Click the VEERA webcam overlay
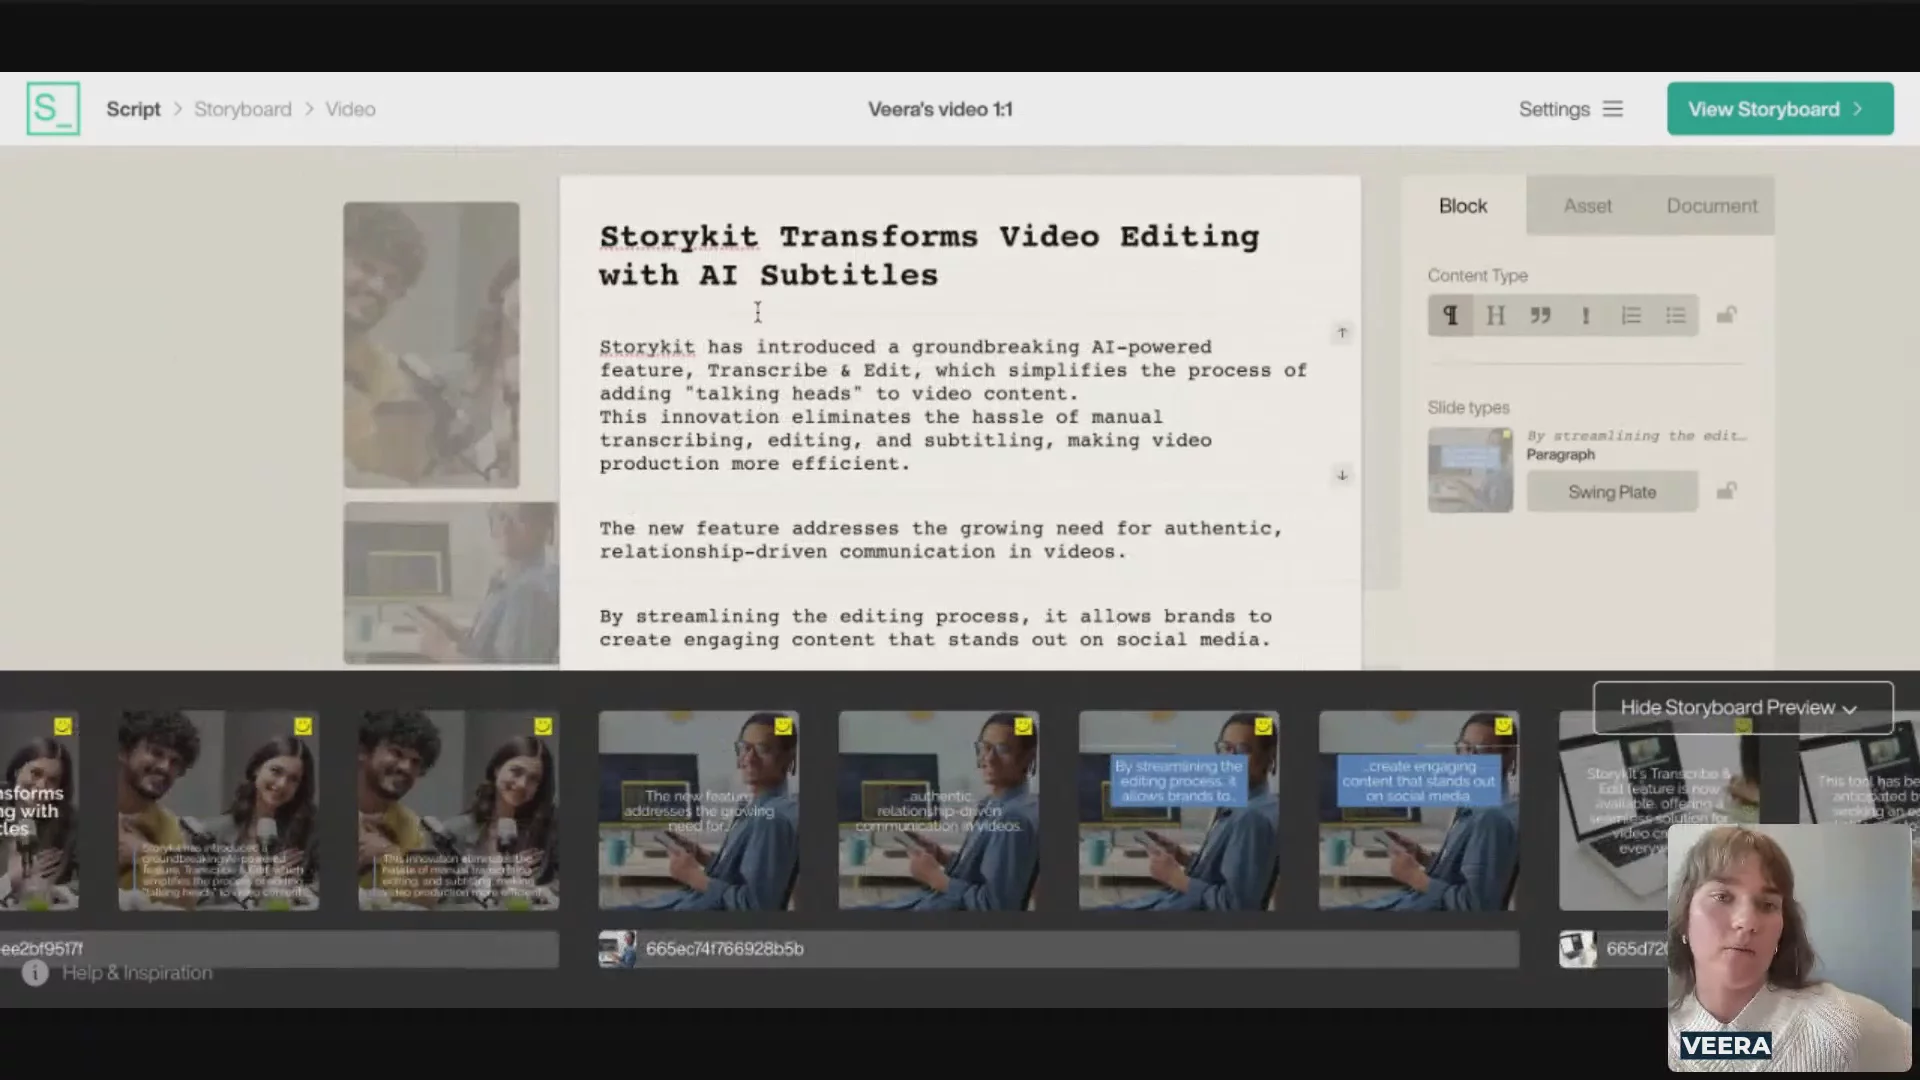Image resolution: width=1920 pixels, height=1080 pixels. [1789, 947]
